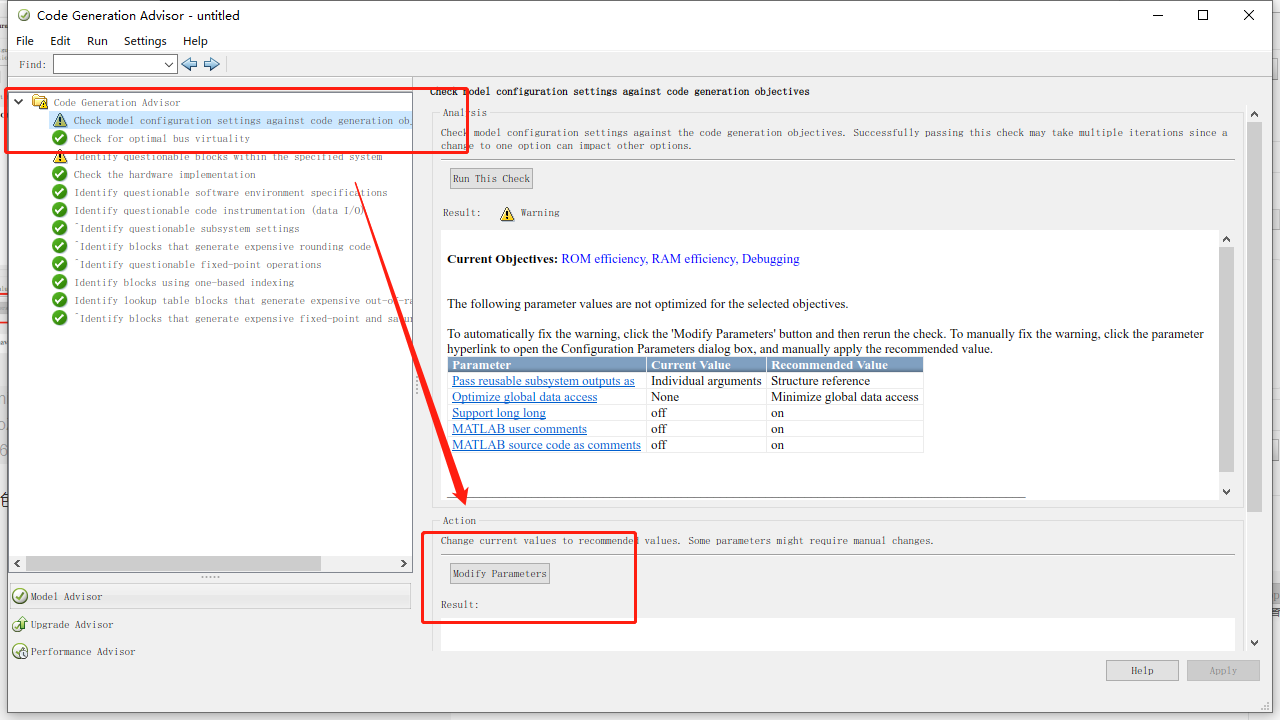Click scroll-left arrow of tree panel
1280x720 pixels.
(15, 563)
